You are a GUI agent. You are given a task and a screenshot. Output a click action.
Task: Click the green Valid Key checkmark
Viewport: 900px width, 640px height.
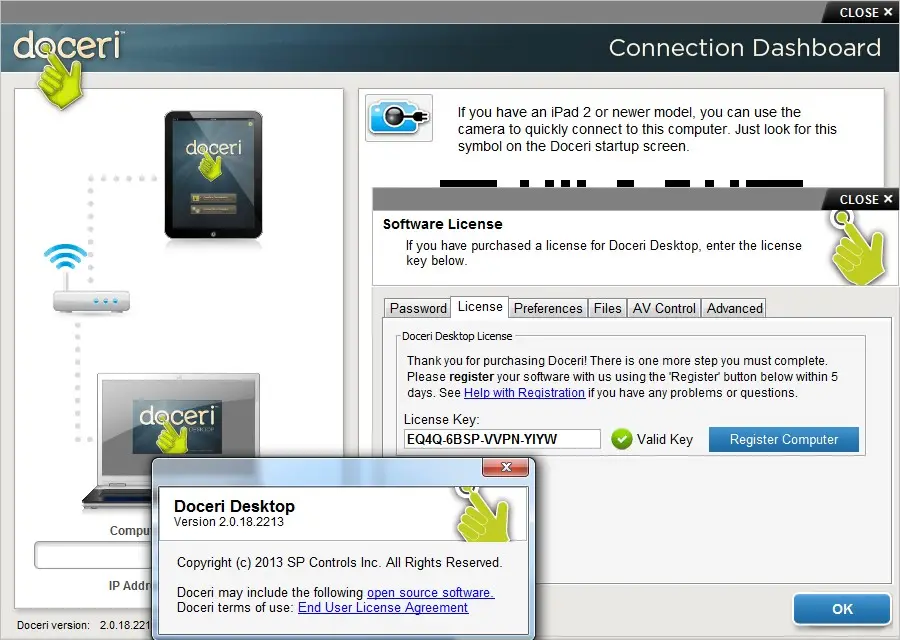622,439
